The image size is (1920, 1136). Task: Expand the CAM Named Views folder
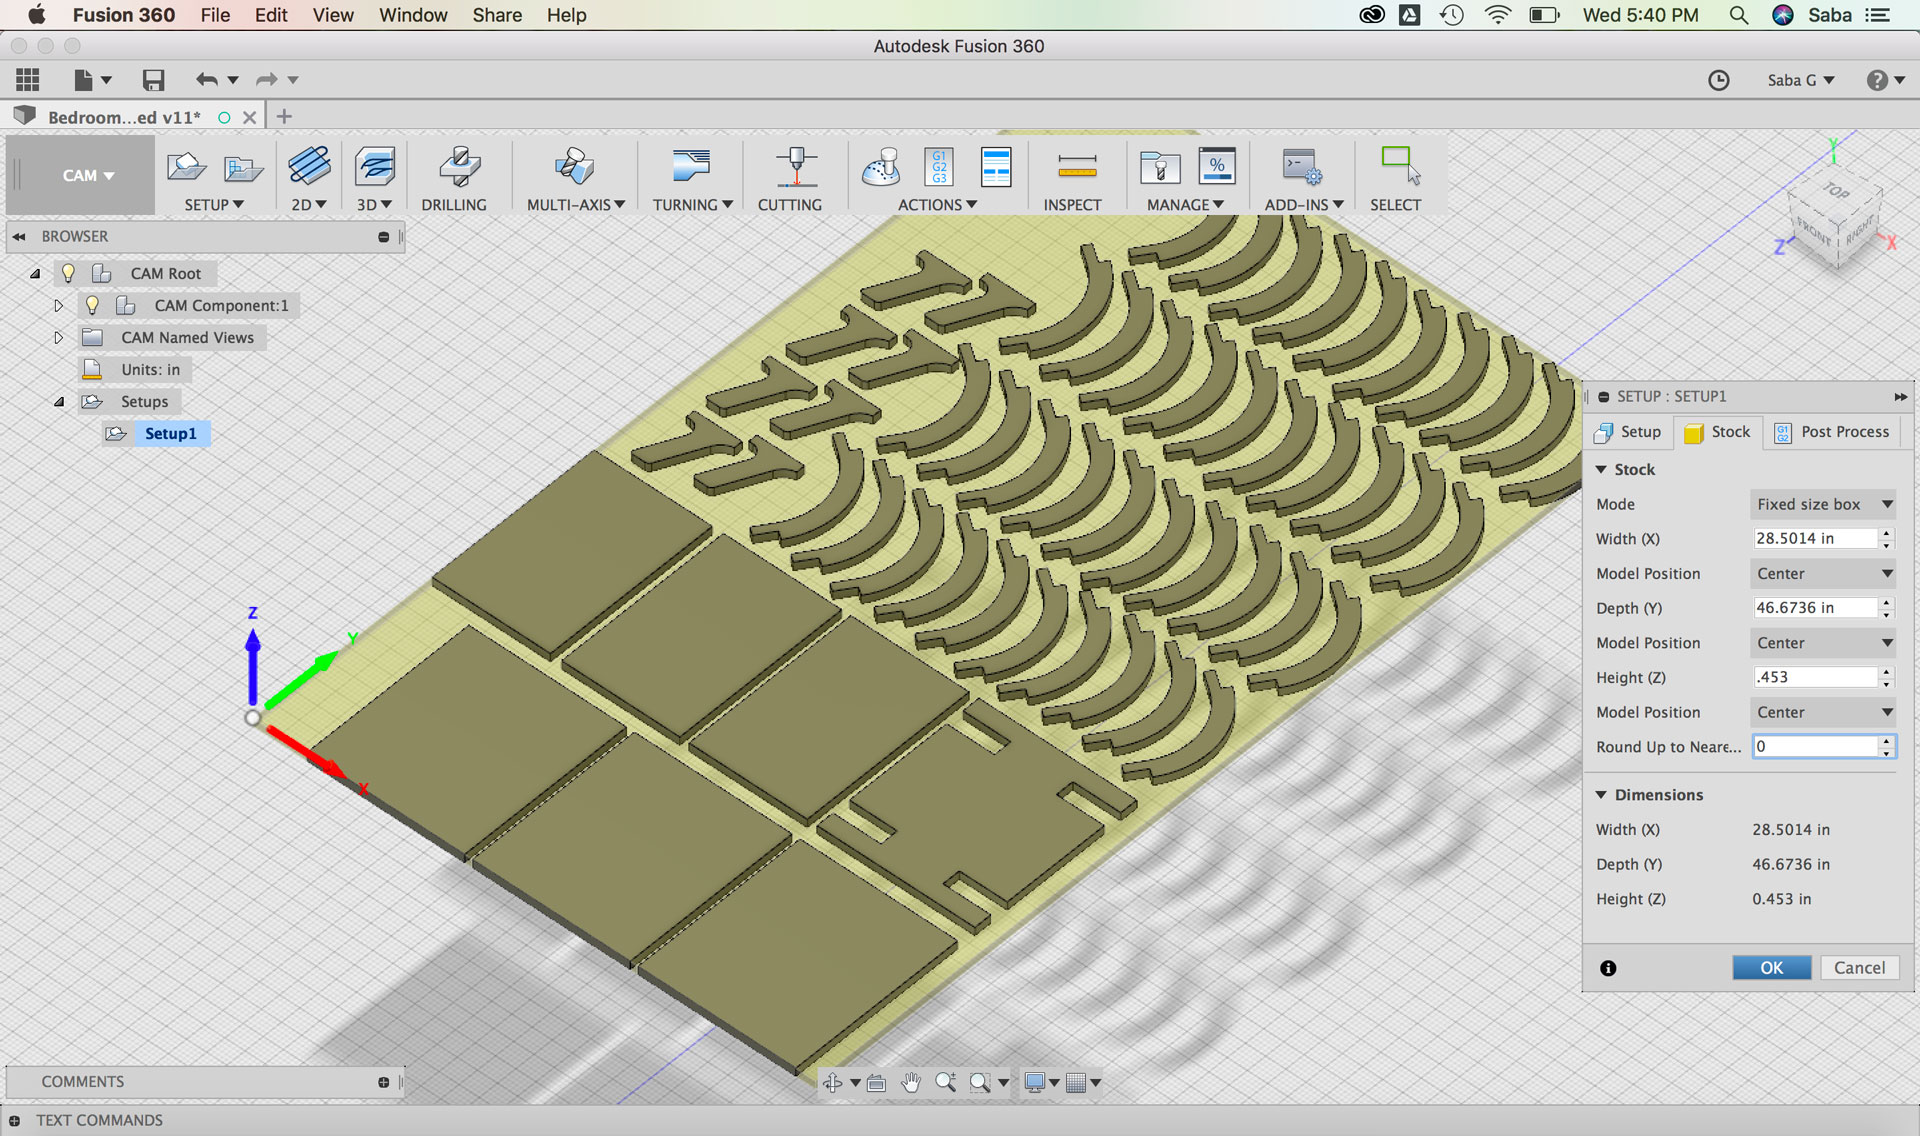[58, 337]
